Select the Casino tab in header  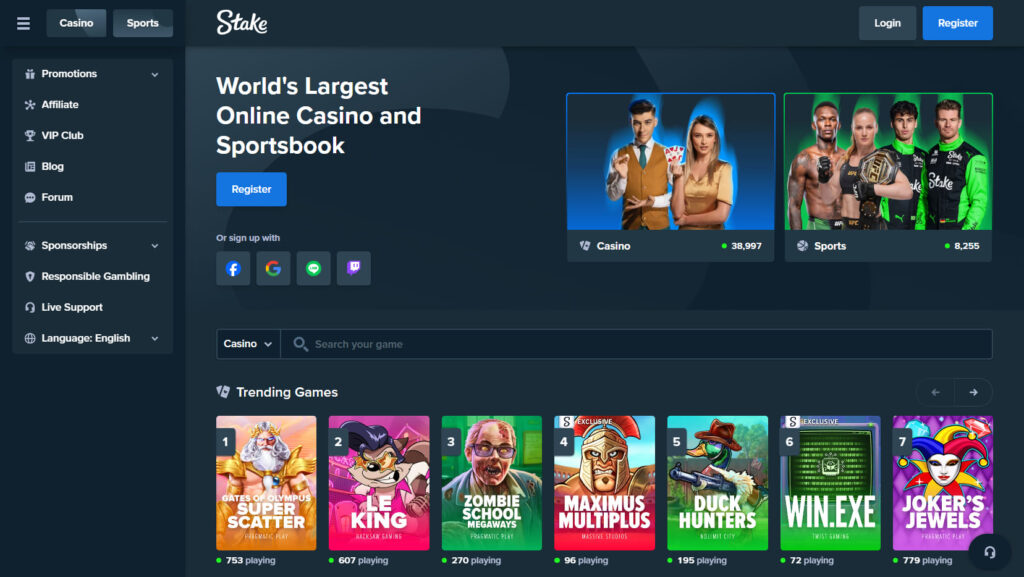pyautogui.click(x=76, y=23)
